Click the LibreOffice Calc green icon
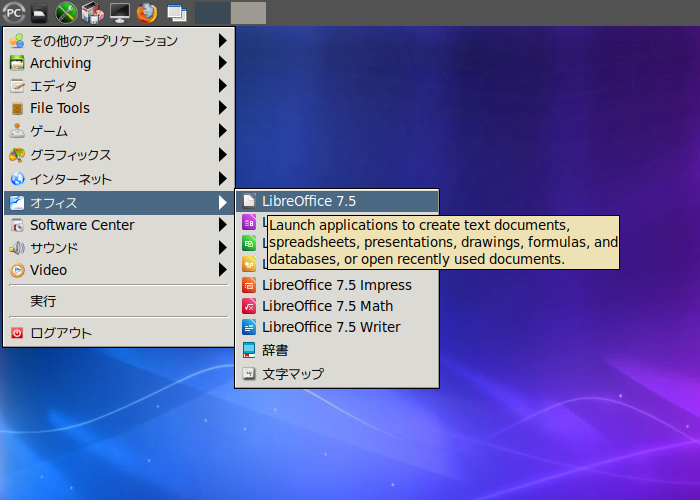700x500 pixels. [x=249, y=243]
